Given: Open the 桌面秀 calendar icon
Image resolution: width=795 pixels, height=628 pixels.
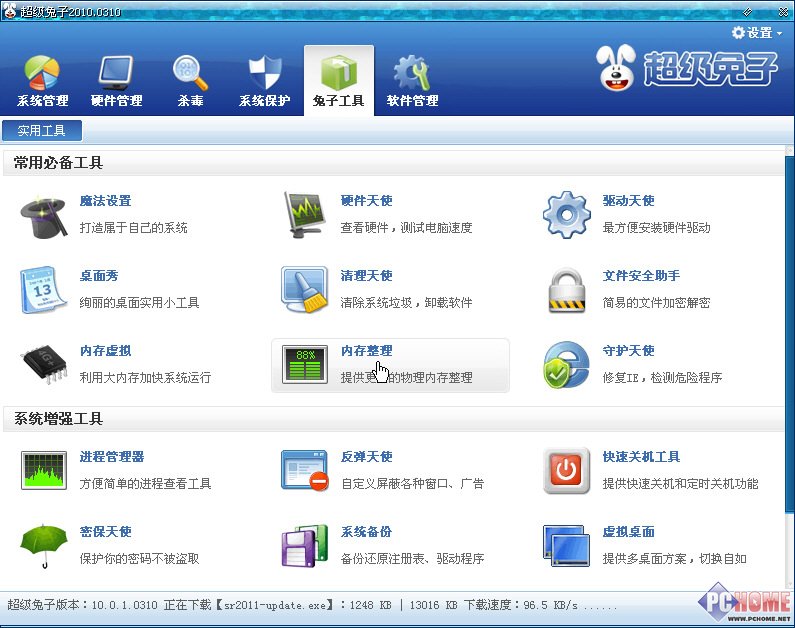Looking at the screenshot, I should click(44, 290).
